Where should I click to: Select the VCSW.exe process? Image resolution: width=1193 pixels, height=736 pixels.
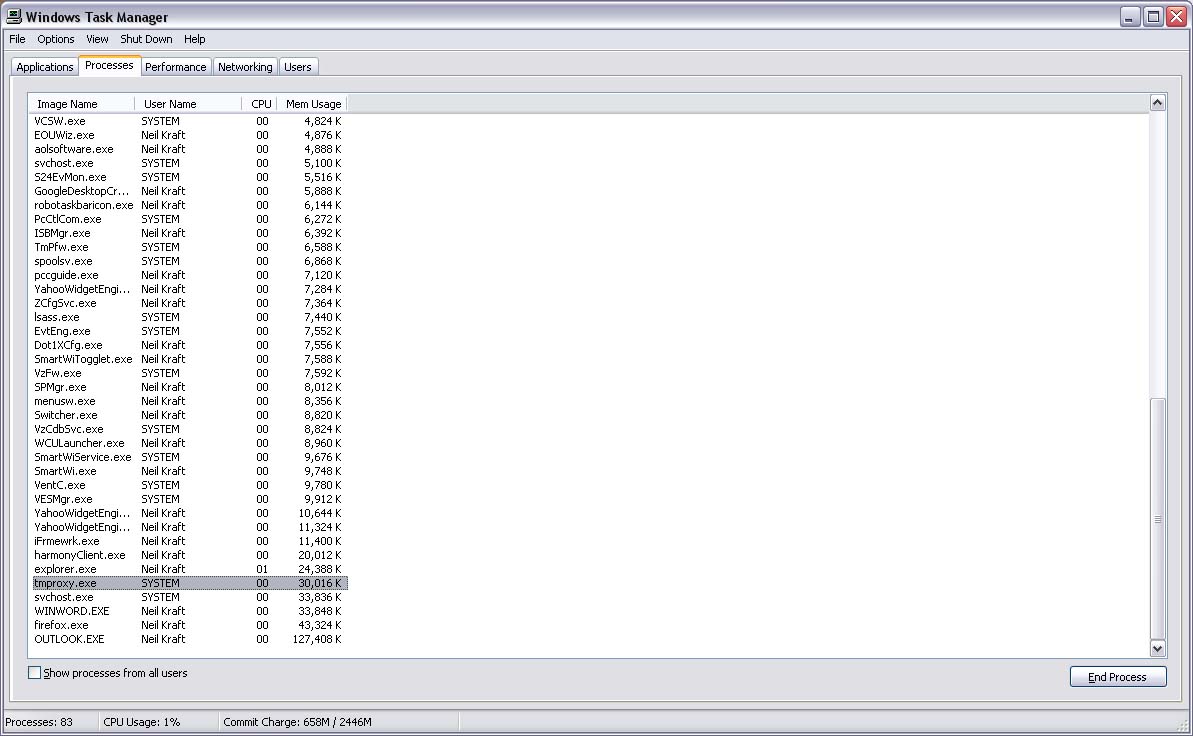click(x=190, y=121)
